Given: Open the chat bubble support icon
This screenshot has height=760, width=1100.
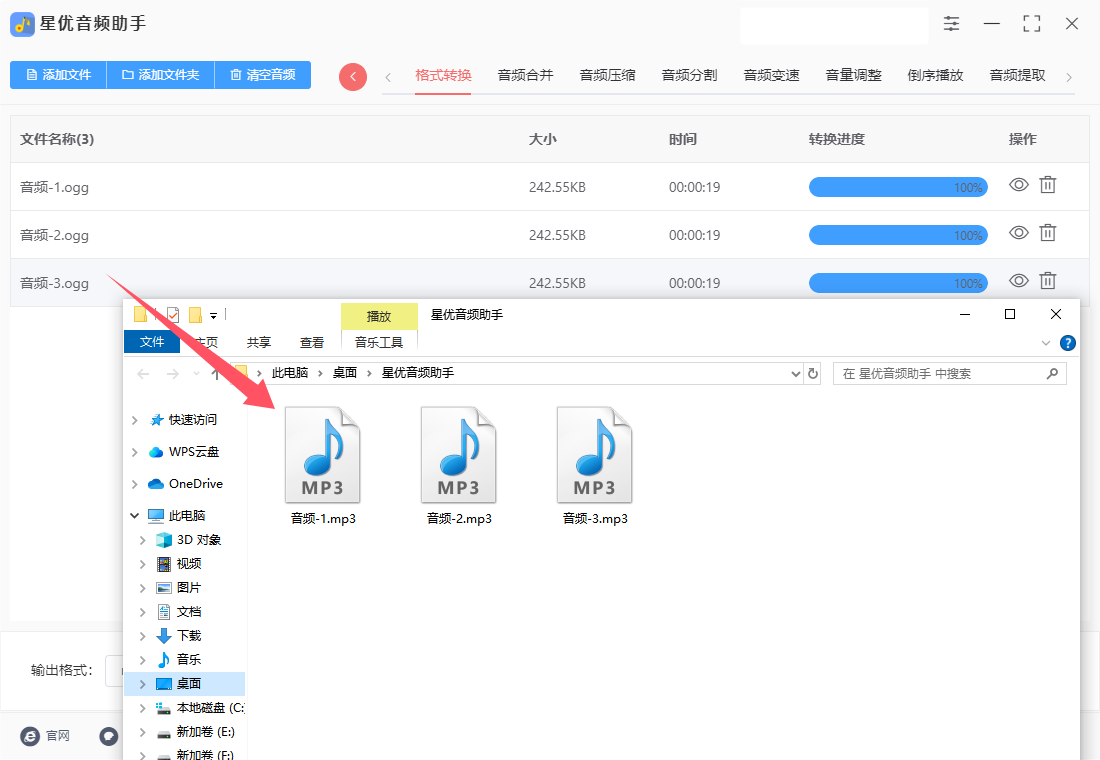Looking at the screenshot, I should pos(109,735).
